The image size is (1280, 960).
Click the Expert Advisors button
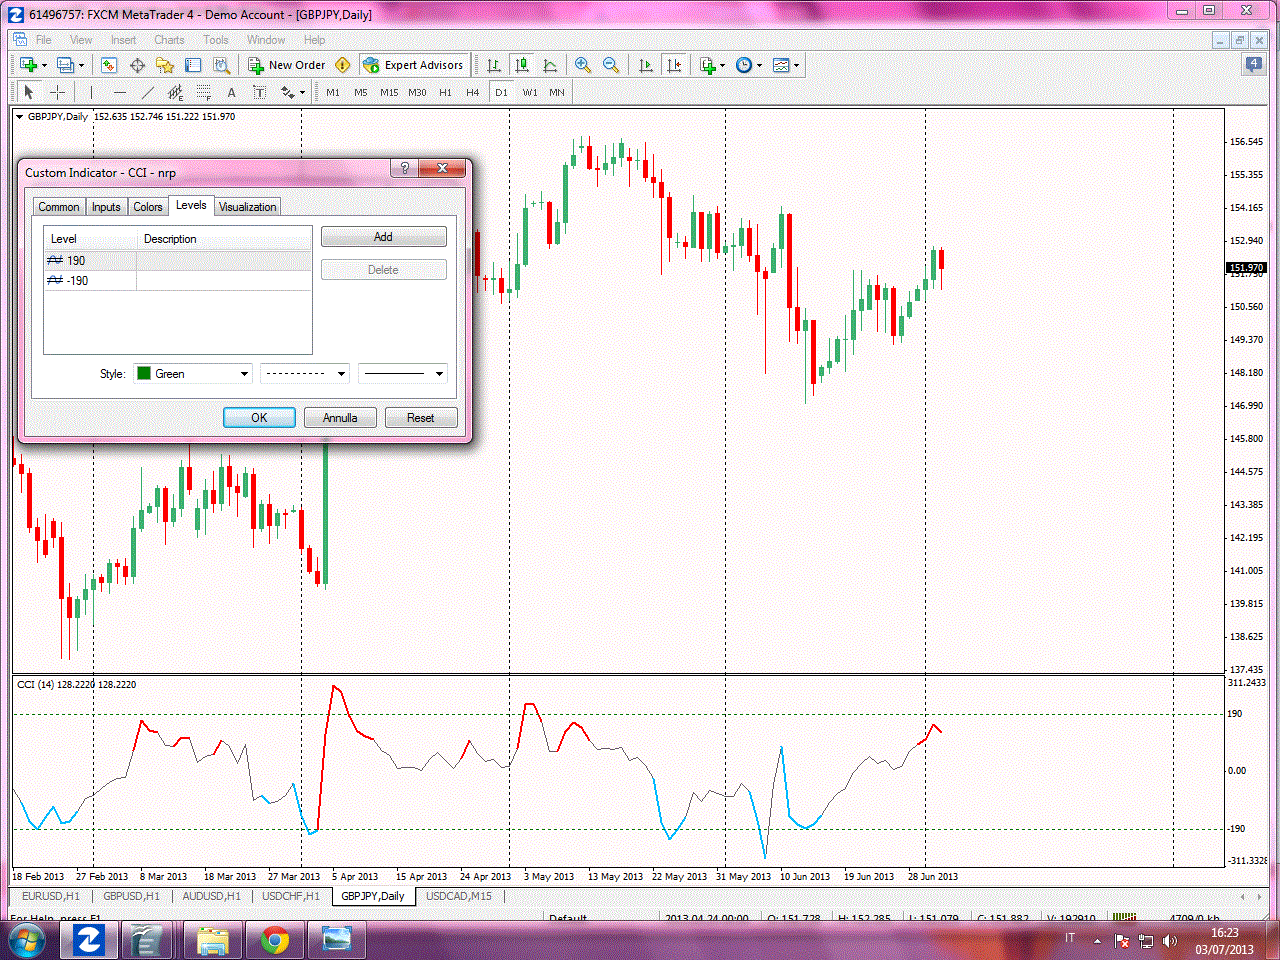414,65
